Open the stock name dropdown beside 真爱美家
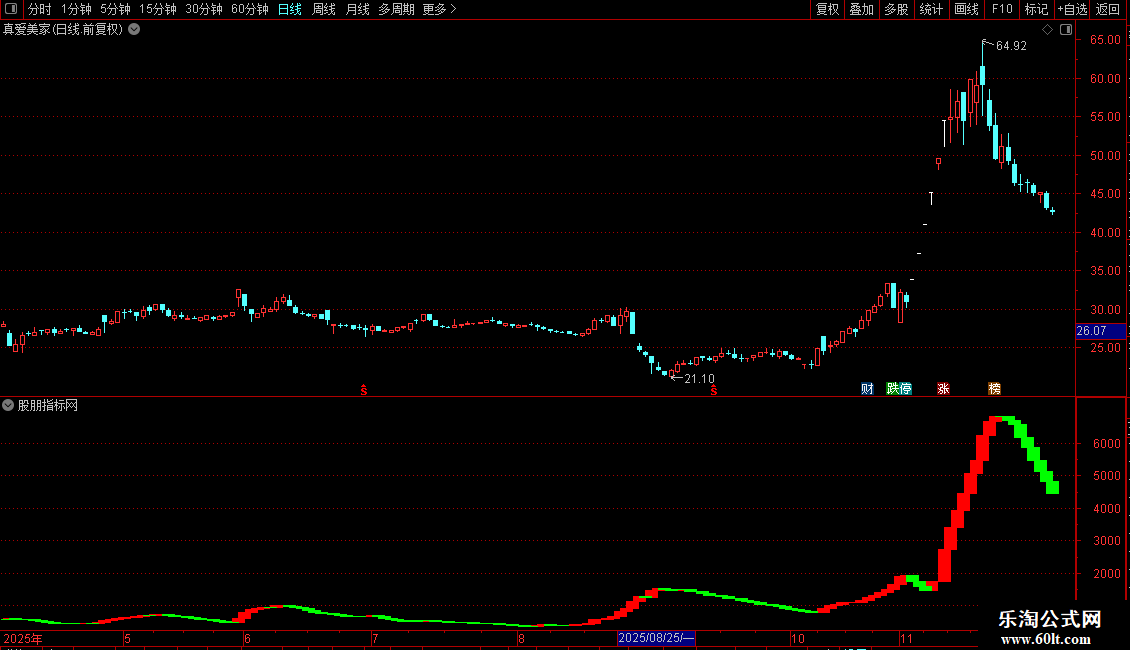The height and width of the screenshot is (650, 1130). coord(134,30)
